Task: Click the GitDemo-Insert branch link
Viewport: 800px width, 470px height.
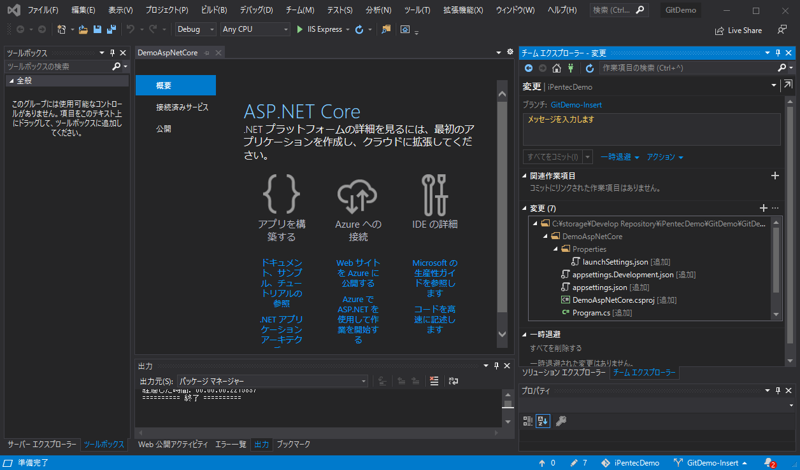Action: (576, 105)
